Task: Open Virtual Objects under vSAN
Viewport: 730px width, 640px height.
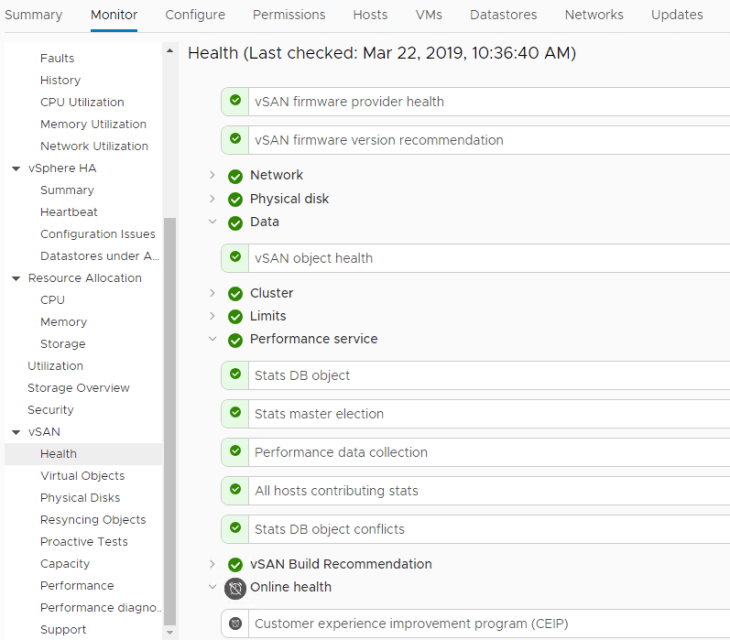Action: (82, 476)
